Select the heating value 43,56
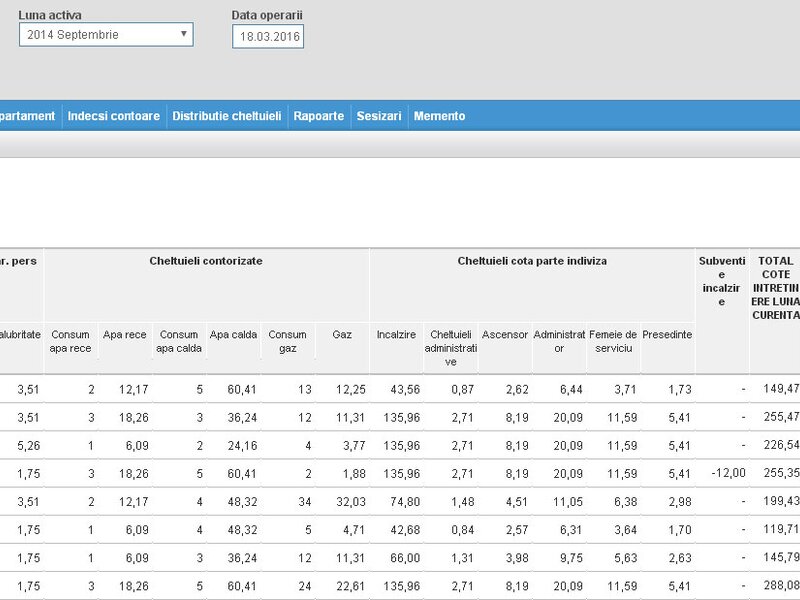Screen dimensions: 800x600 [x=405, y=390]
